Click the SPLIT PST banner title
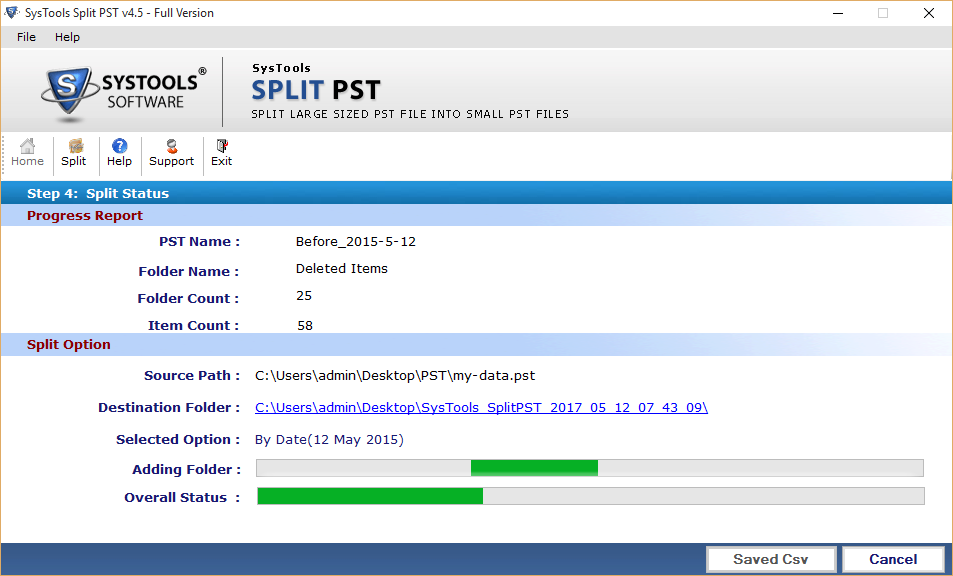 pos(316,90)
